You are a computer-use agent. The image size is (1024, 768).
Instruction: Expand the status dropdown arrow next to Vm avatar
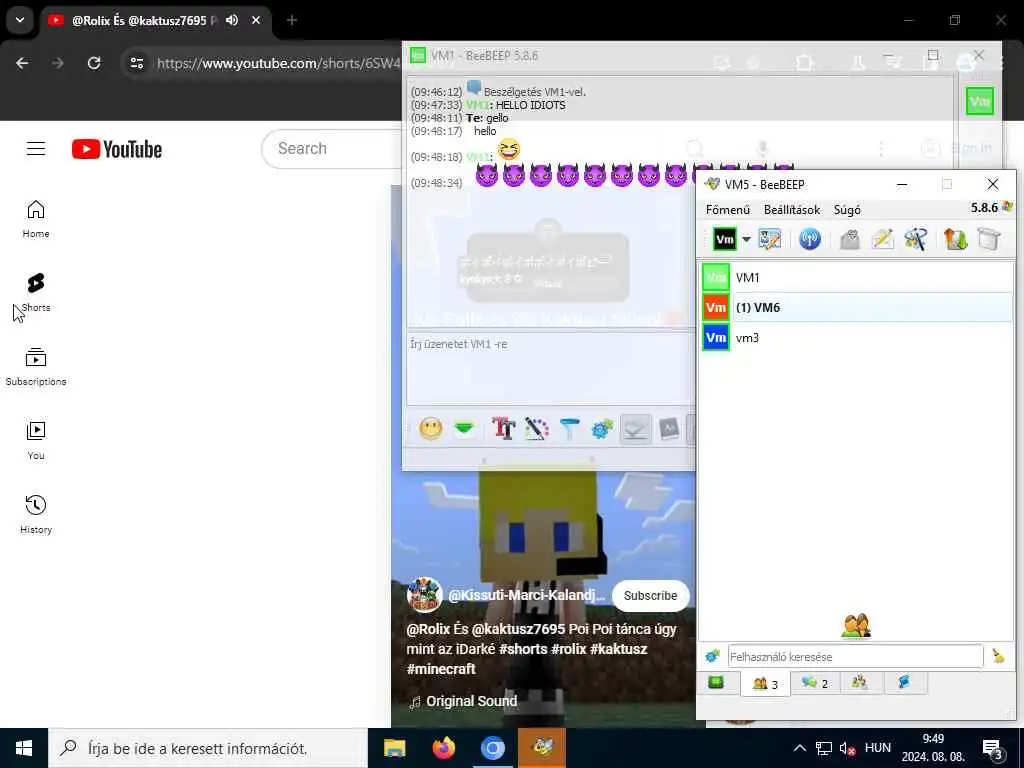(x=746, y=239)
